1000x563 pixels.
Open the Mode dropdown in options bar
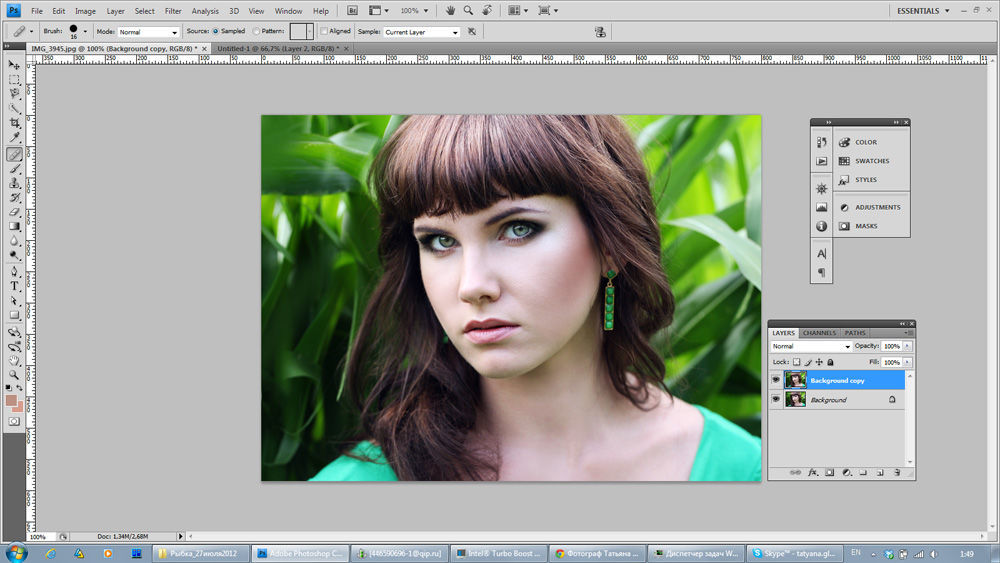click(x=148, y=32)
